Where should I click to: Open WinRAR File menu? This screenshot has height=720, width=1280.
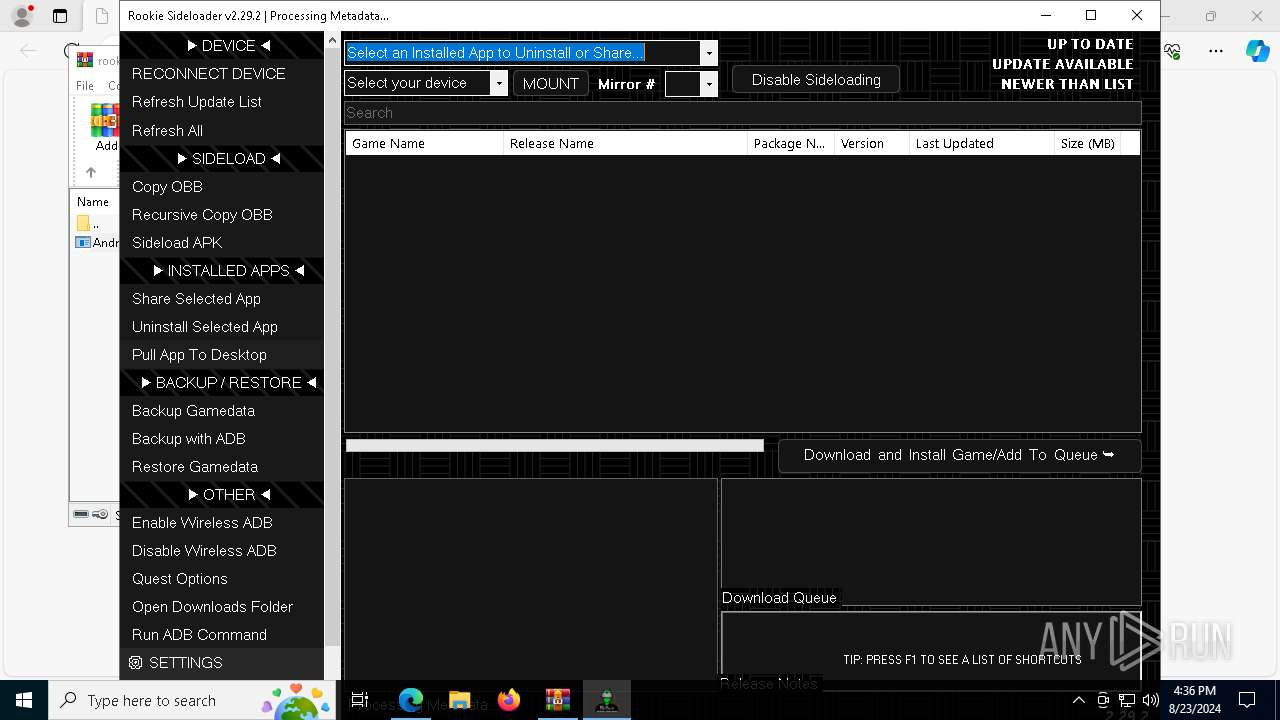(x=85, y=86)
